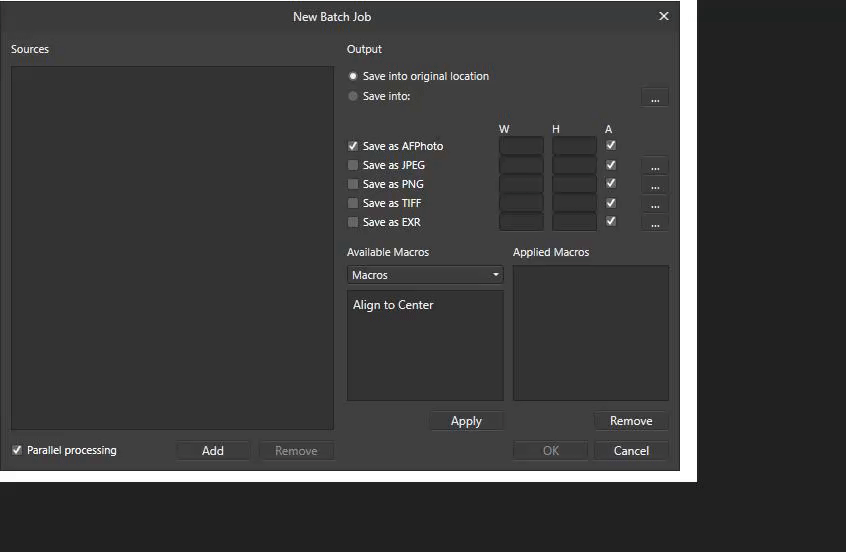
Task: Toggle aspect checkbox in JPEG row
Action: [x=611, y=165]
